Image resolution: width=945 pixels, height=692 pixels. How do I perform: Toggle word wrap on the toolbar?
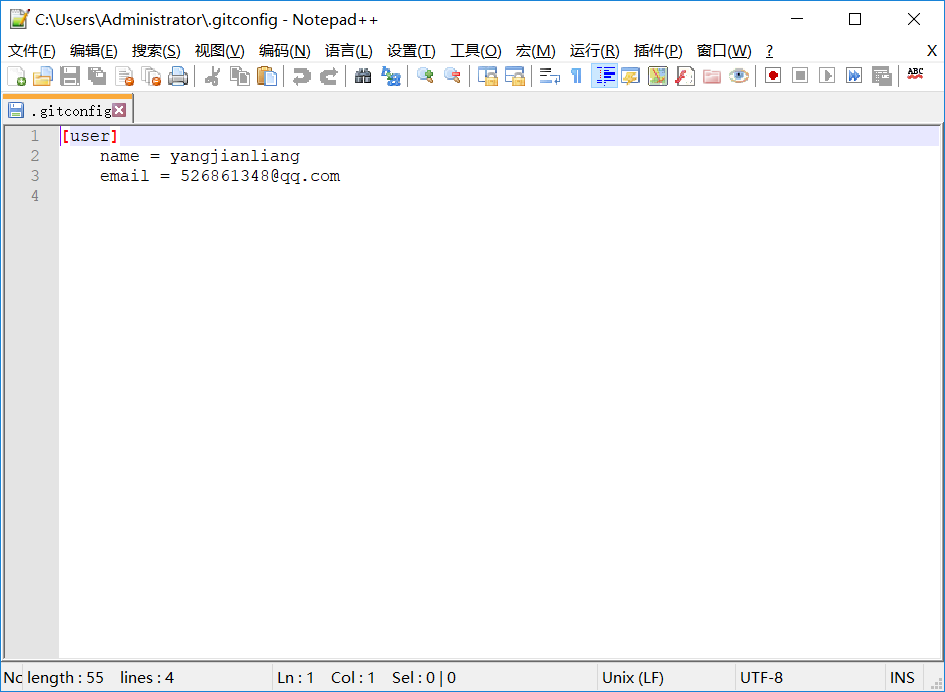(x=549, y=75)
